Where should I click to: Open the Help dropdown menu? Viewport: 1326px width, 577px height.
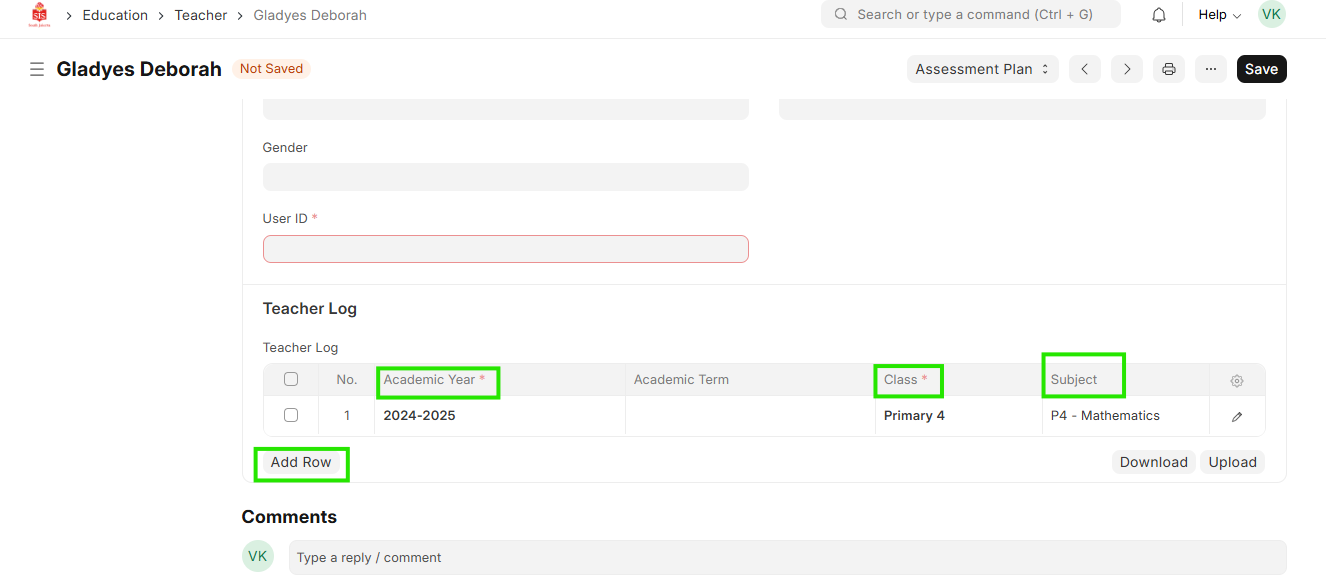1219,15
